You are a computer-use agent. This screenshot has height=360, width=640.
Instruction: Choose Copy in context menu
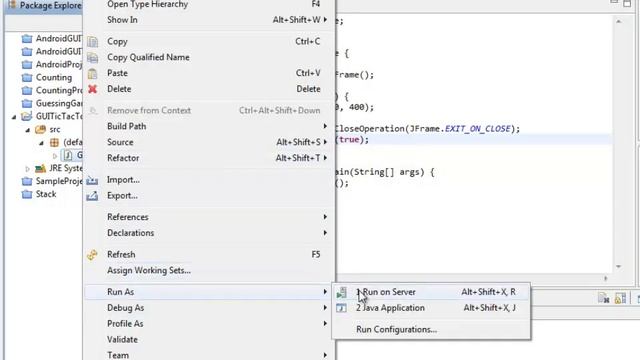tap(209, 42)
